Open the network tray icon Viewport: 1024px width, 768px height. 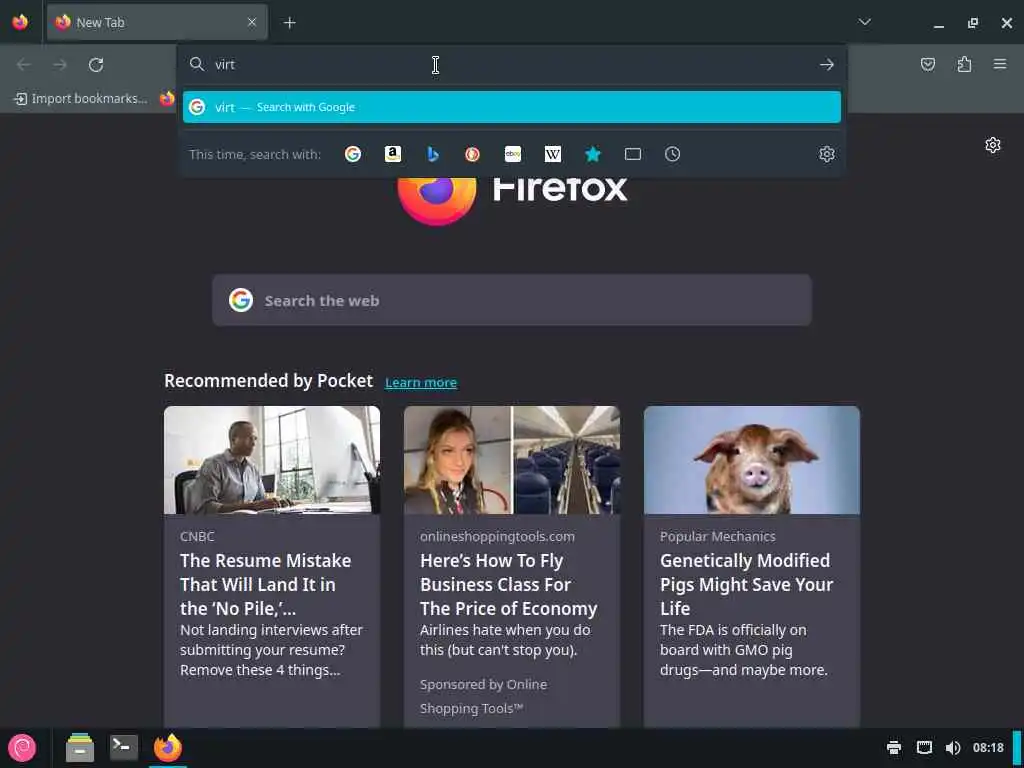tap(924, 748)
